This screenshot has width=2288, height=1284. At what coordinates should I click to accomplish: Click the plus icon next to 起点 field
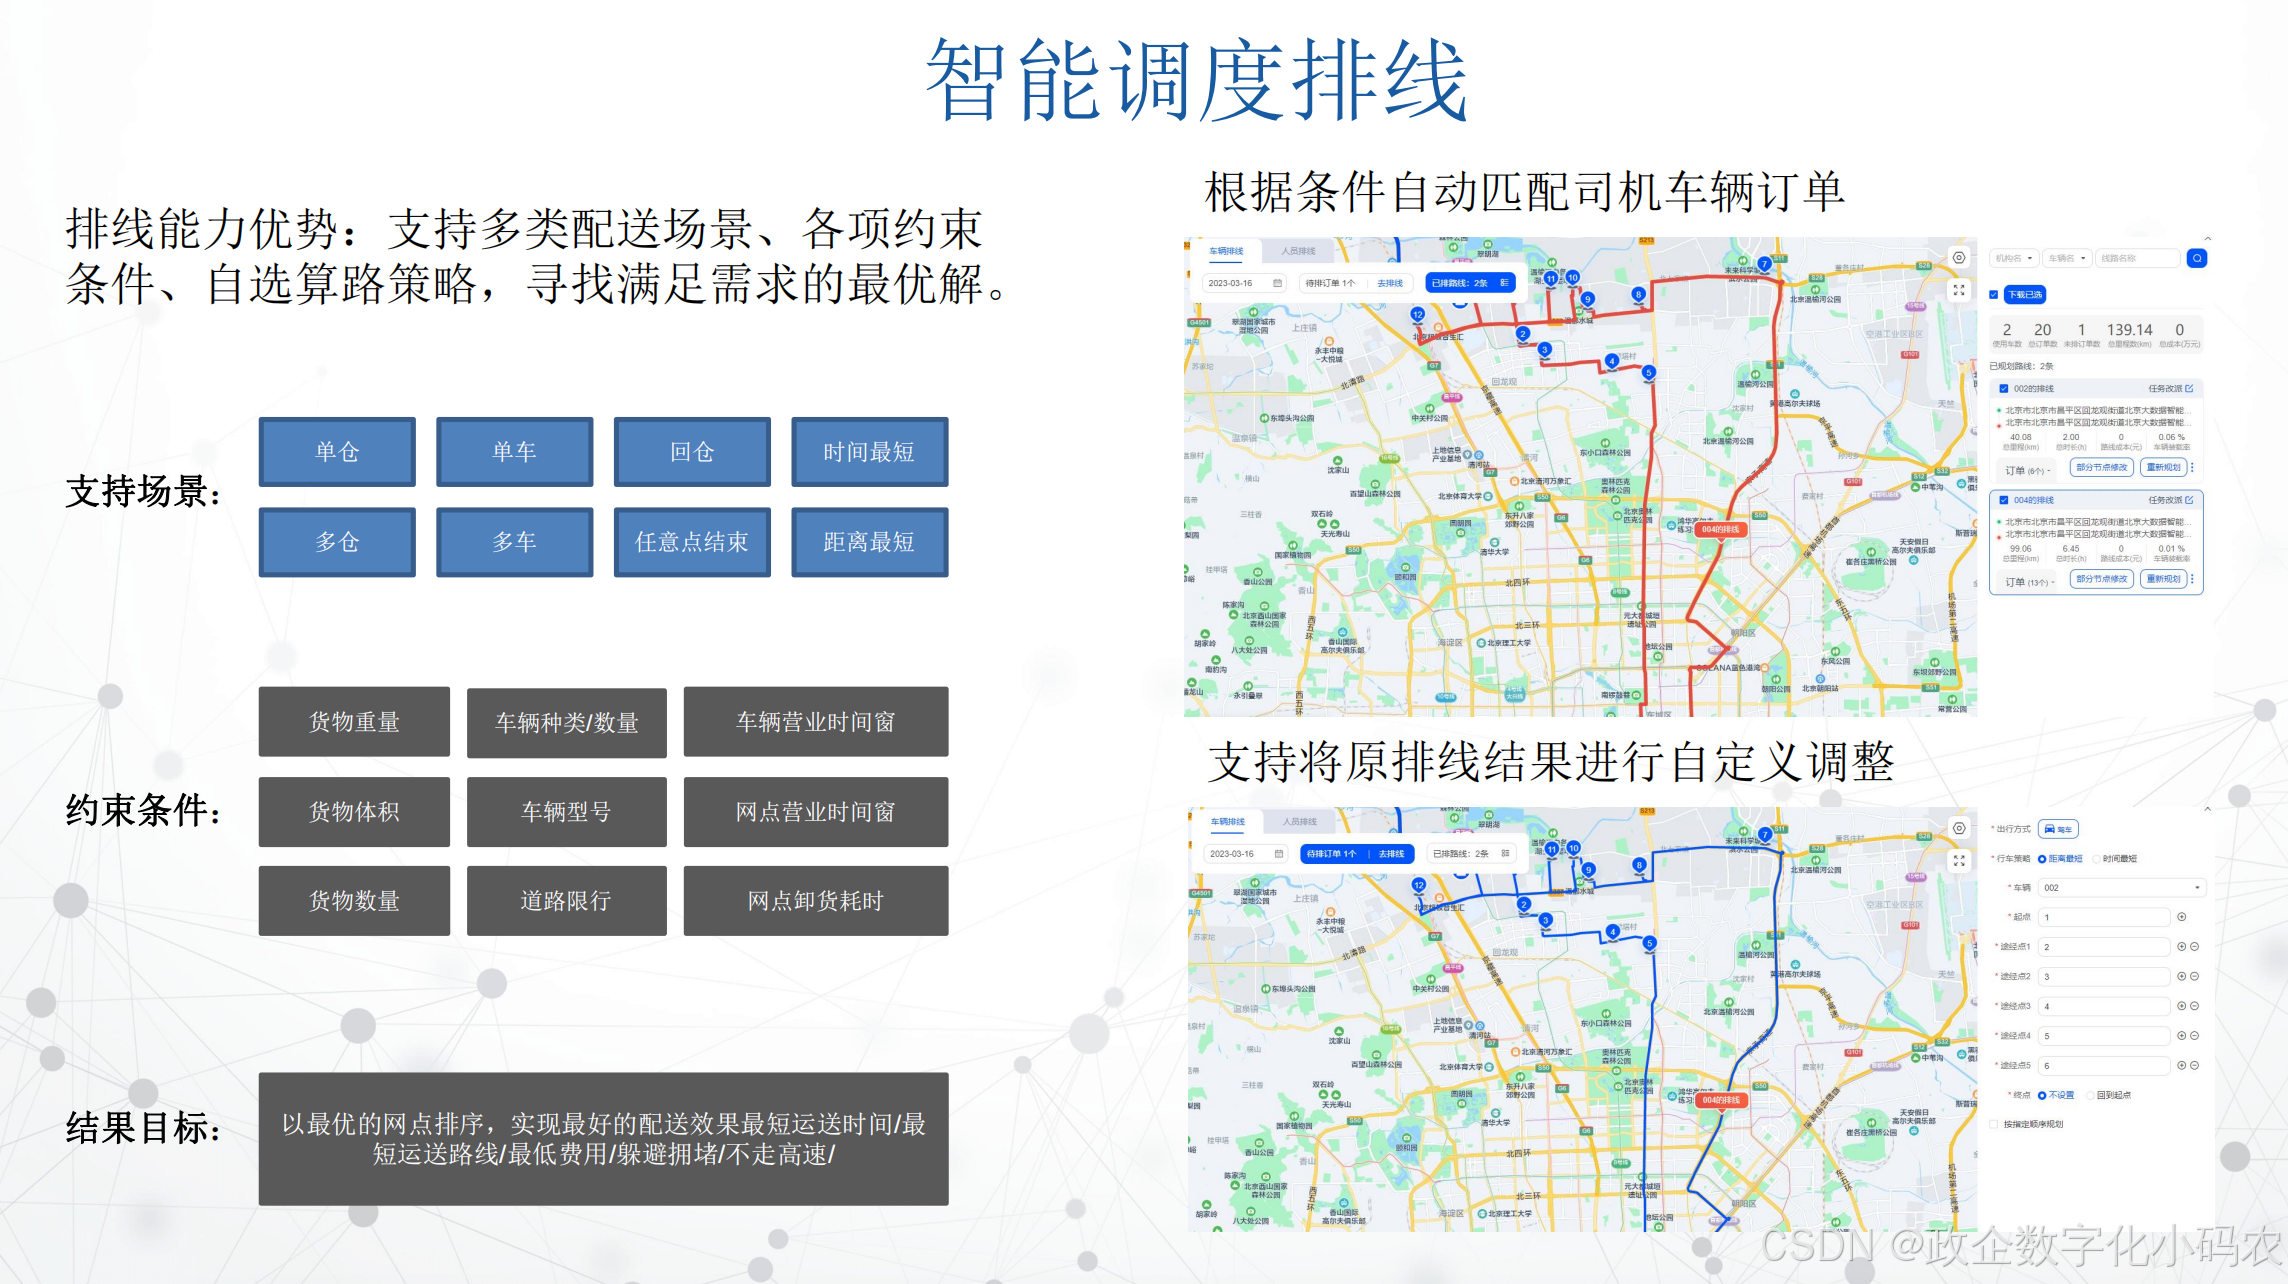2181,917
